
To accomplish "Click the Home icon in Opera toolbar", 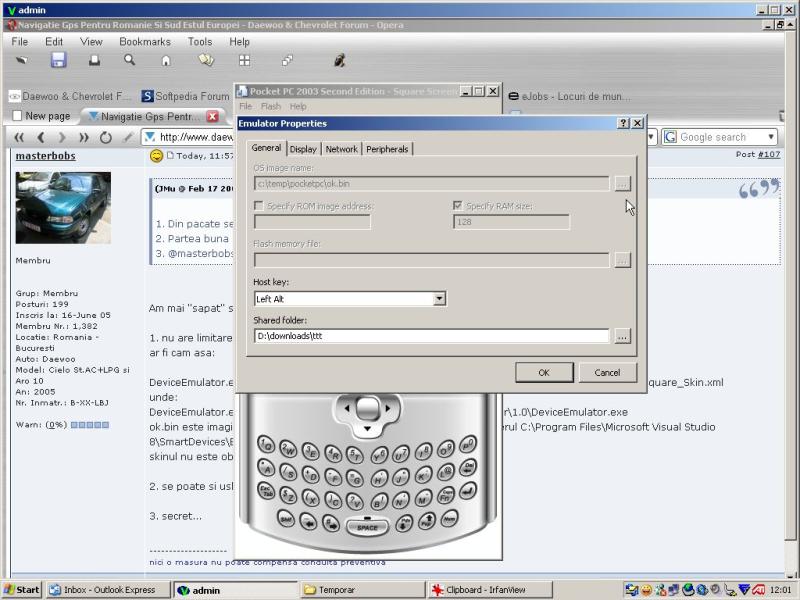I will click(x=166, y=60).
